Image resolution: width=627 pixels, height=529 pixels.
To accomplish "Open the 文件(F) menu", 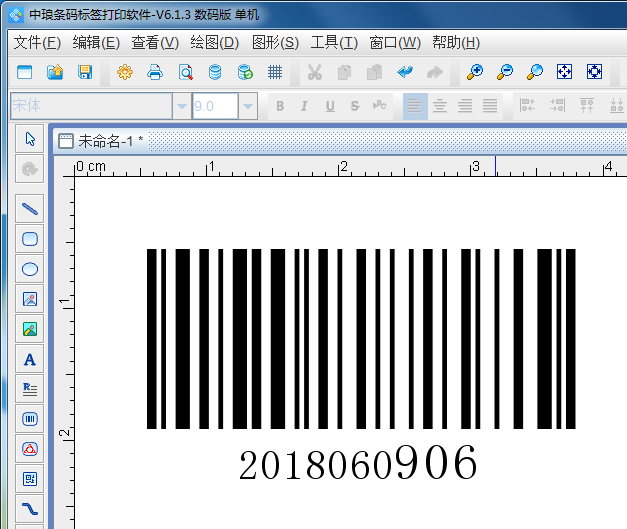I will (37, 42).
